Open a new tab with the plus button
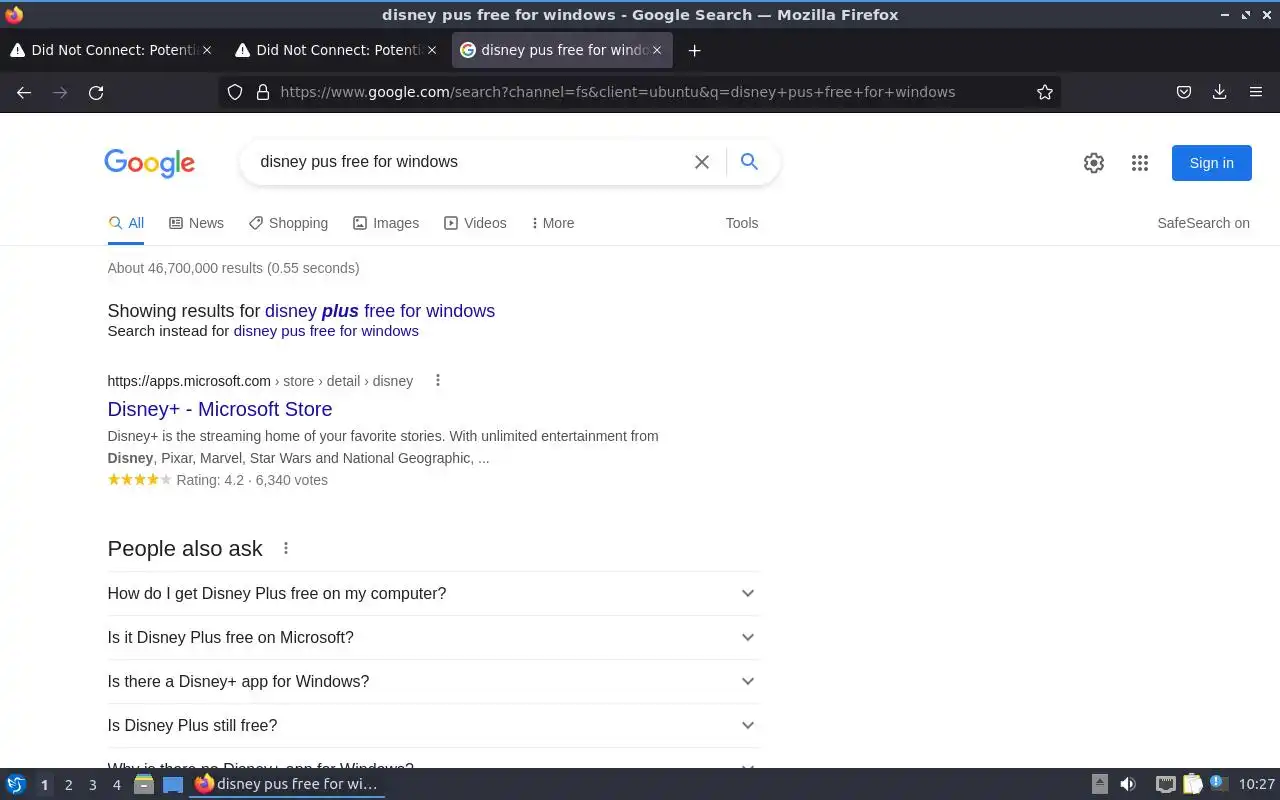The image size is (1280, 800). (x=694, y=50)
